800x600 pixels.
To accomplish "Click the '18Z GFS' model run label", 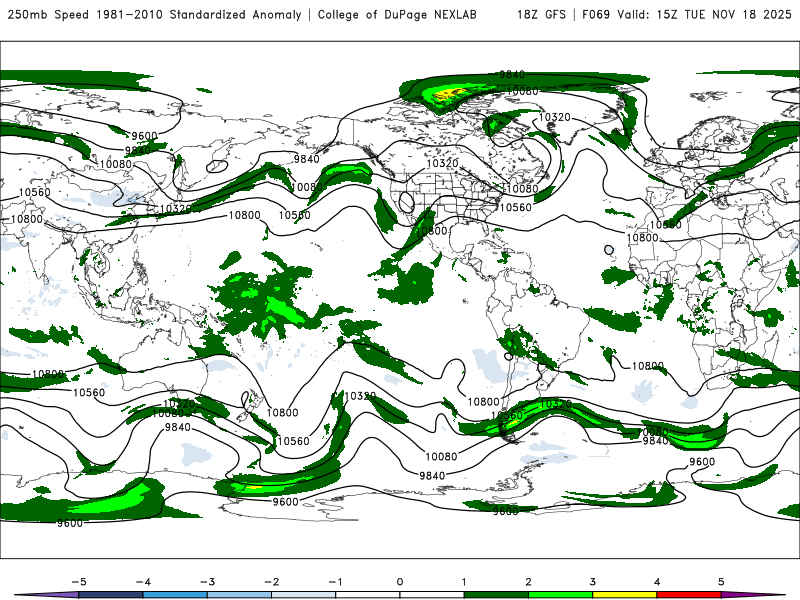I will point(541,14).
